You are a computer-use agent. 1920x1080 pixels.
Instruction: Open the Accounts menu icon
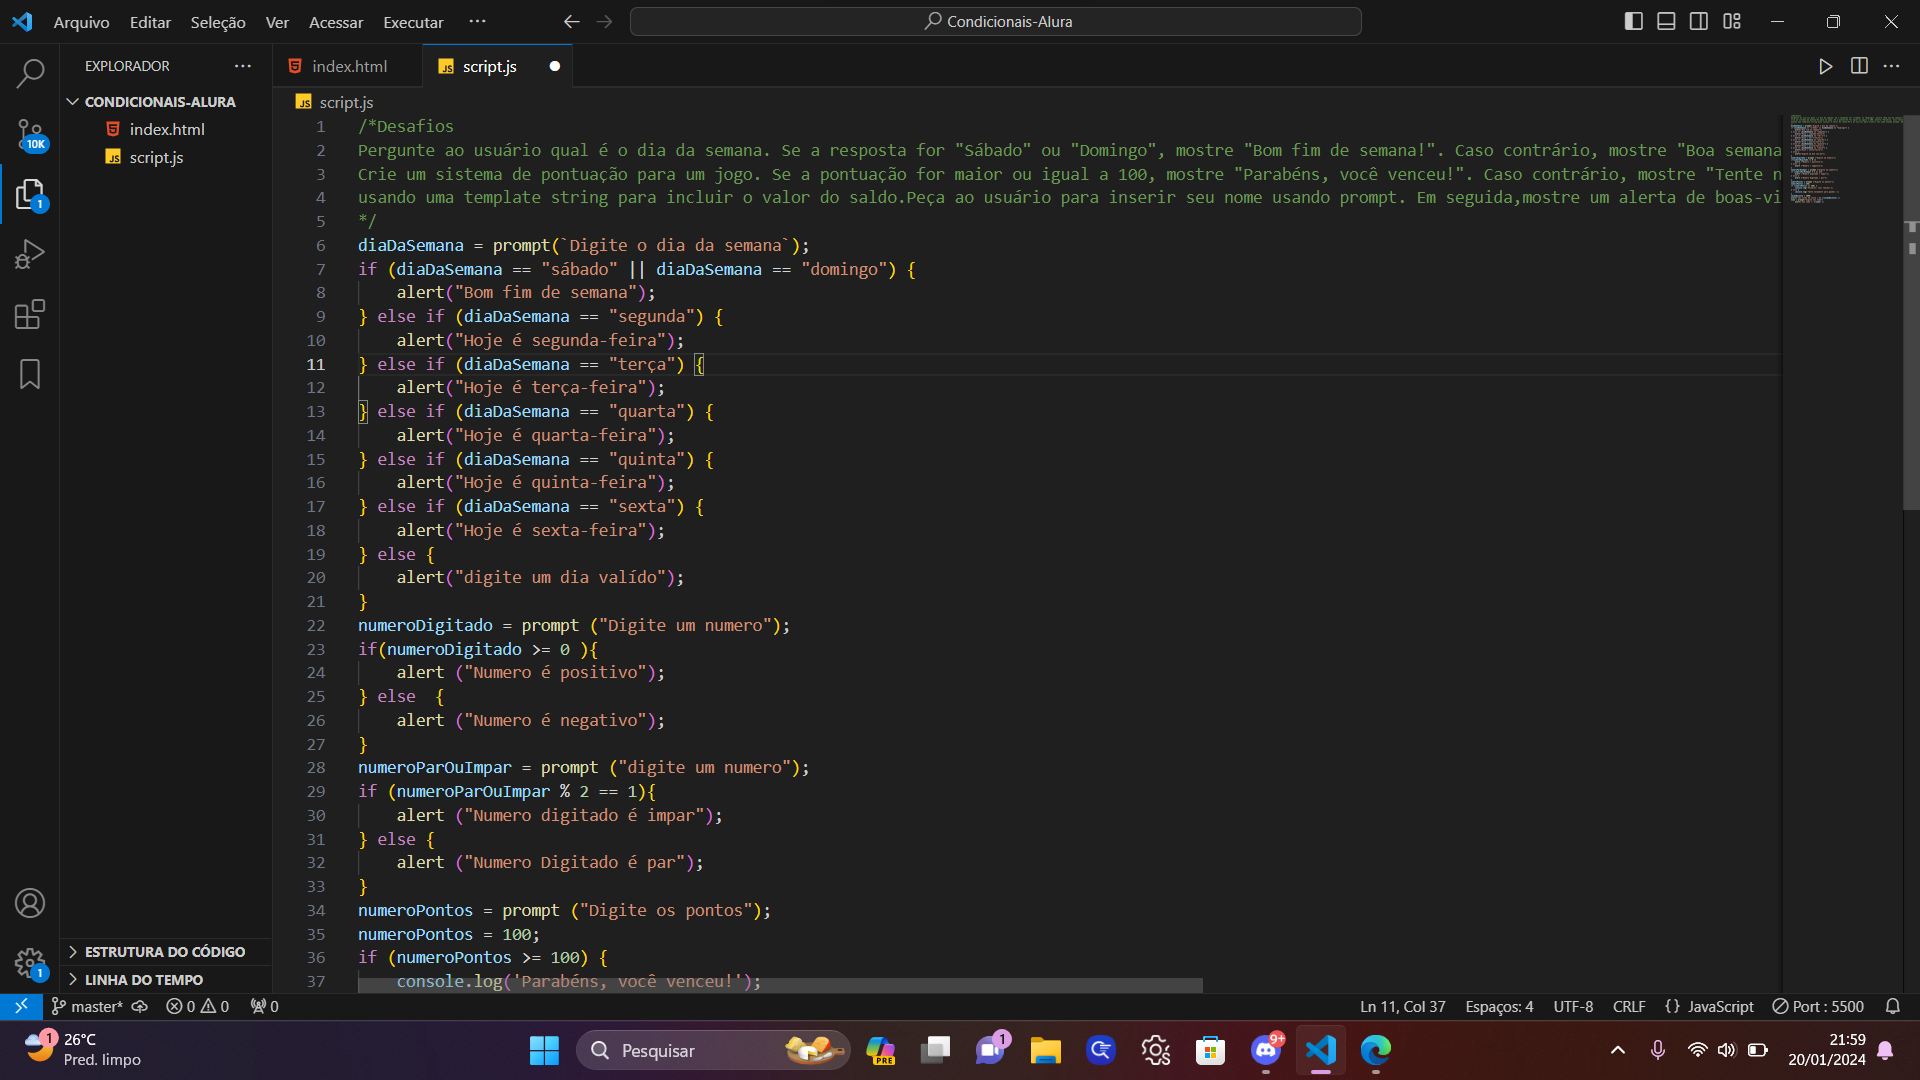[30, 903]
